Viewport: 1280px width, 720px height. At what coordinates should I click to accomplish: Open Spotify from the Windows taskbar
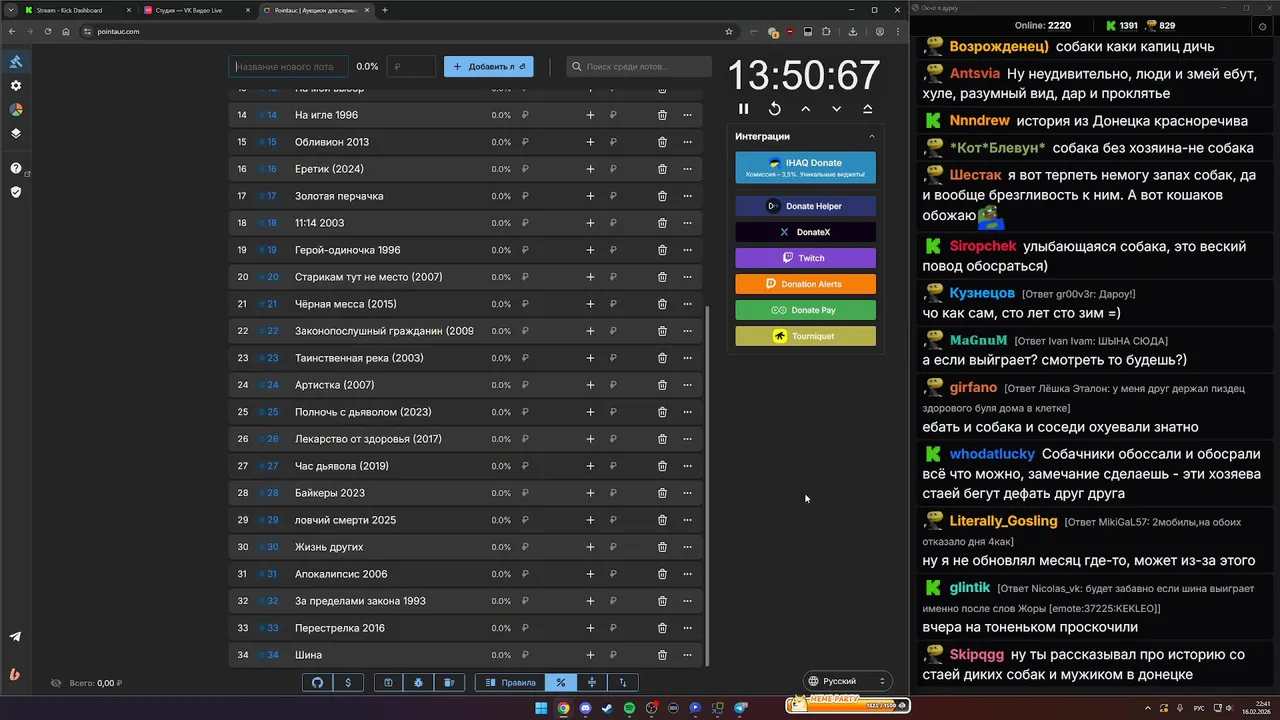(629, 708)
